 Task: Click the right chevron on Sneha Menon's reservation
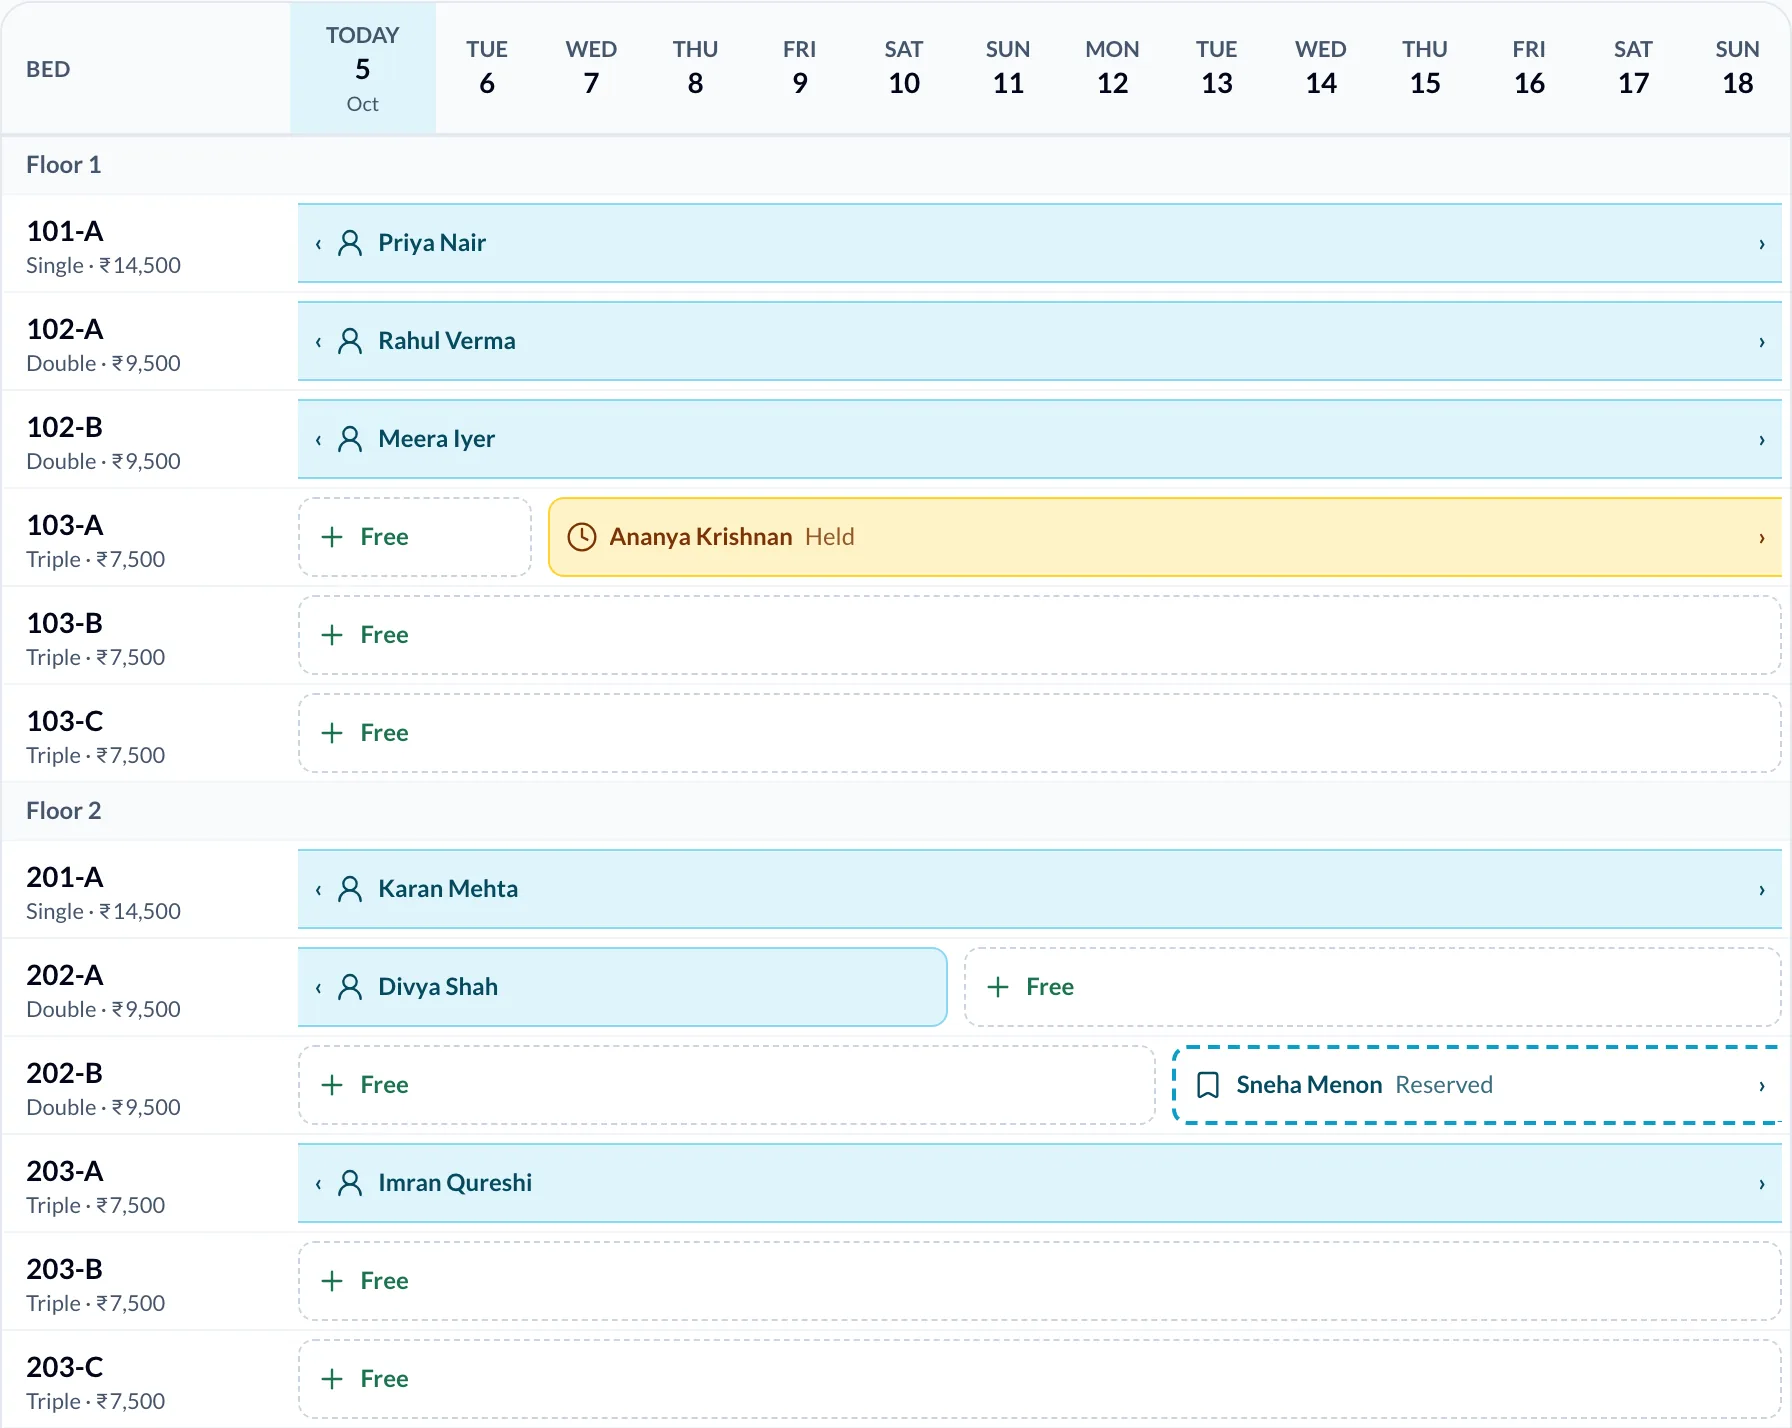click(1762, 1086)
